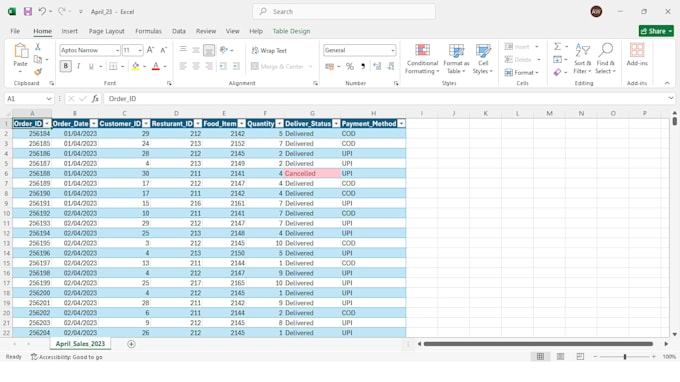Open Order_Date column filter dropdown
This screenshot has height=382, width=680.
[x=94, y=124]
